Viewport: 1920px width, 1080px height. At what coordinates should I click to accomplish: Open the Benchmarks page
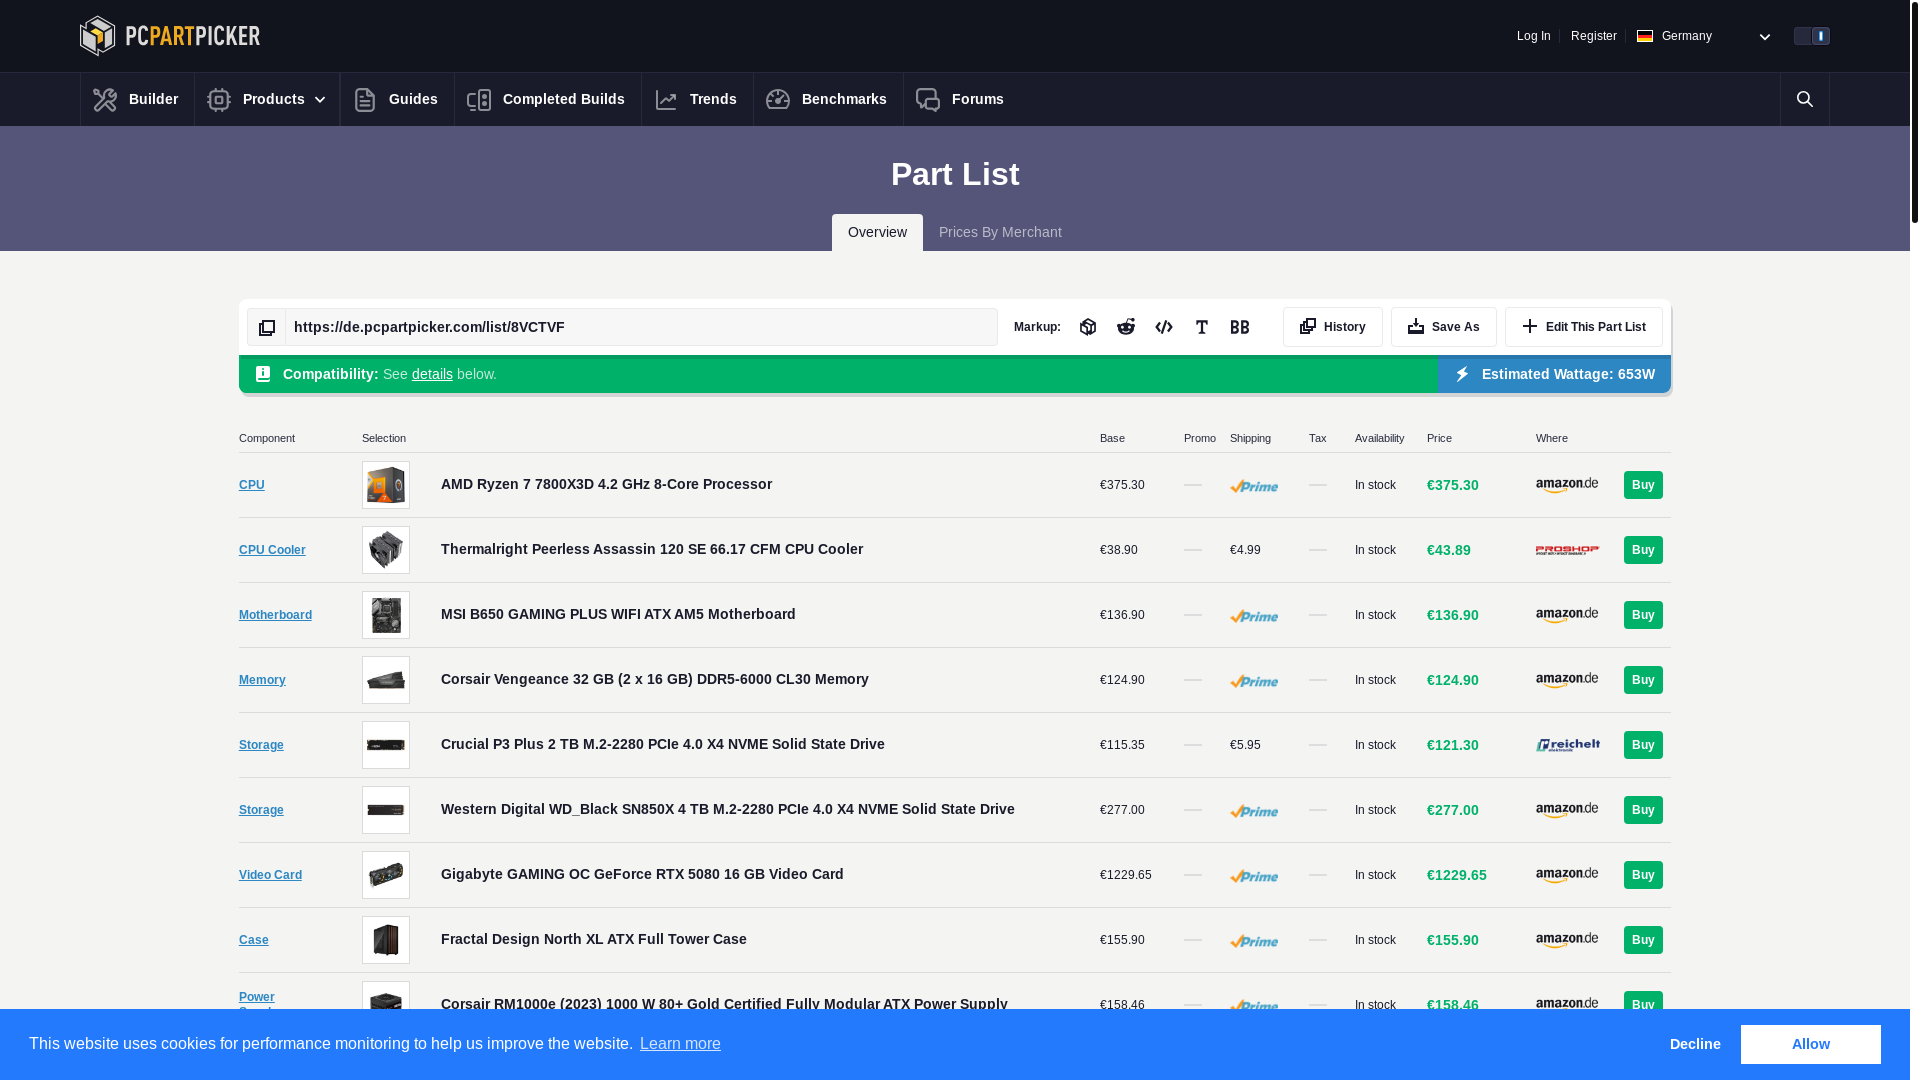click(828, 99)
